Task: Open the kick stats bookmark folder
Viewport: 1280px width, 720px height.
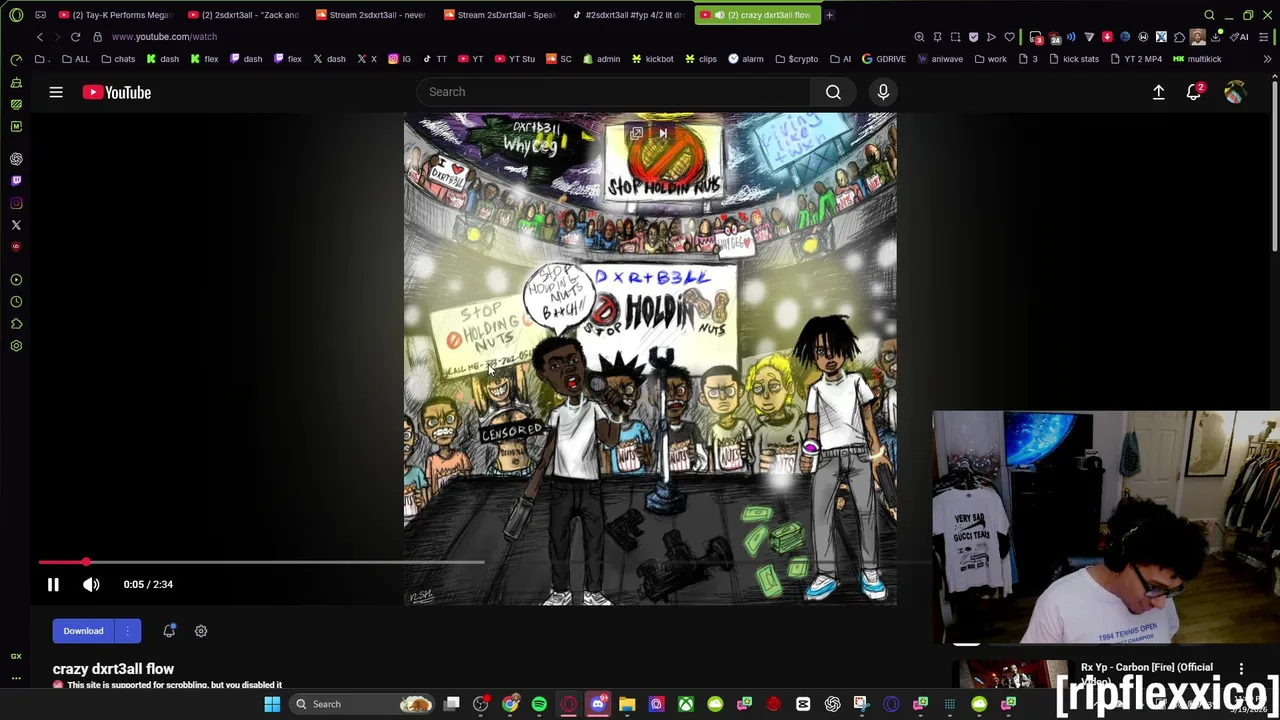Action: point(1074,59)
